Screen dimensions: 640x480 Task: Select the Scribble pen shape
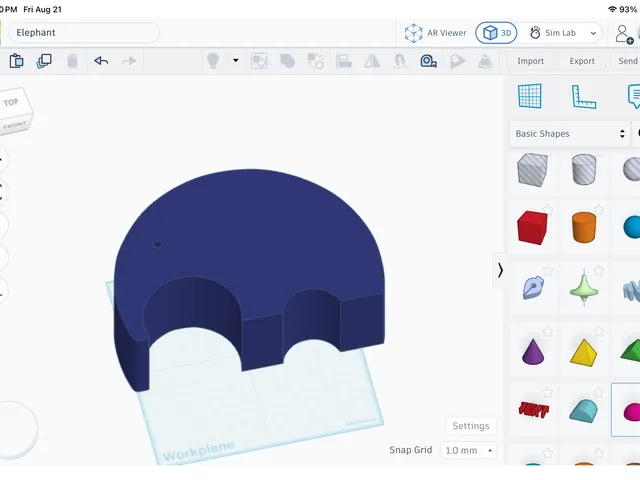pyautogui.click(x=533, y=287)
